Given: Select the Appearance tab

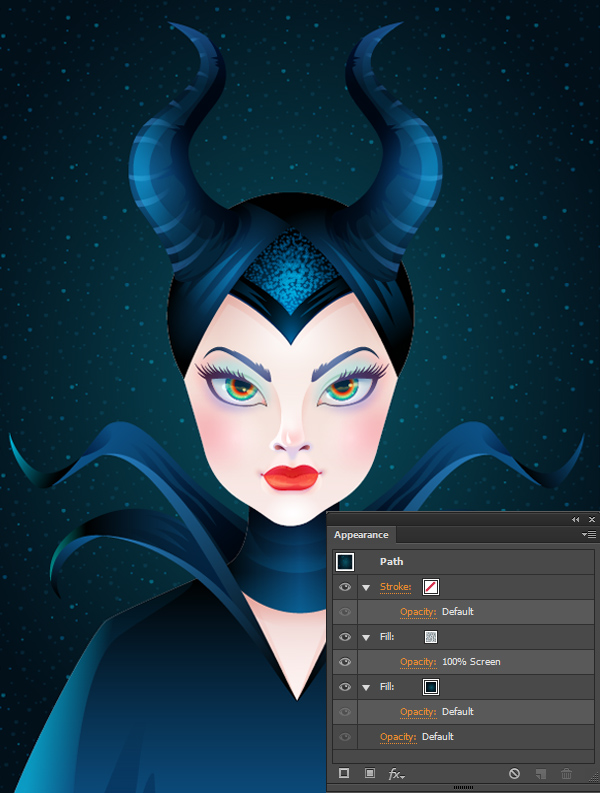Looking at the screenshot, I should tap(361, 535).
